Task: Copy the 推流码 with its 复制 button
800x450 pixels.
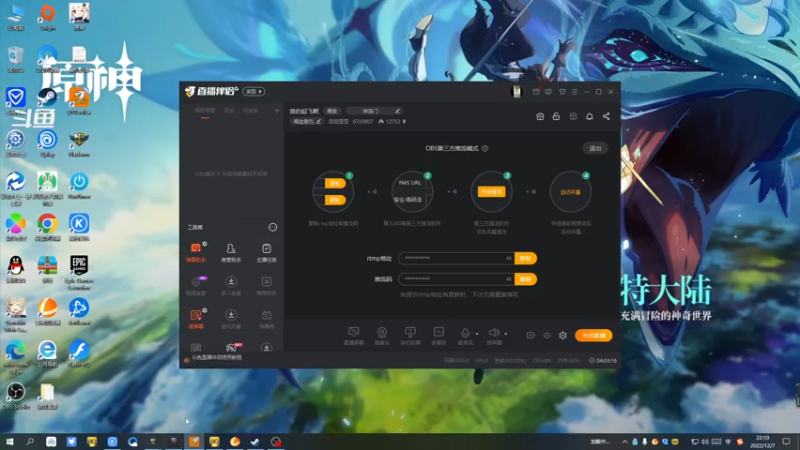Action: click(x=526, y=279)
